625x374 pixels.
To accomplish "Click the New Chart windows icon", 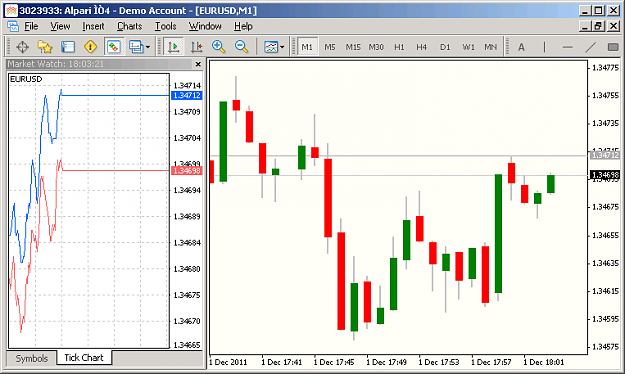I will [x=136, y=47].
